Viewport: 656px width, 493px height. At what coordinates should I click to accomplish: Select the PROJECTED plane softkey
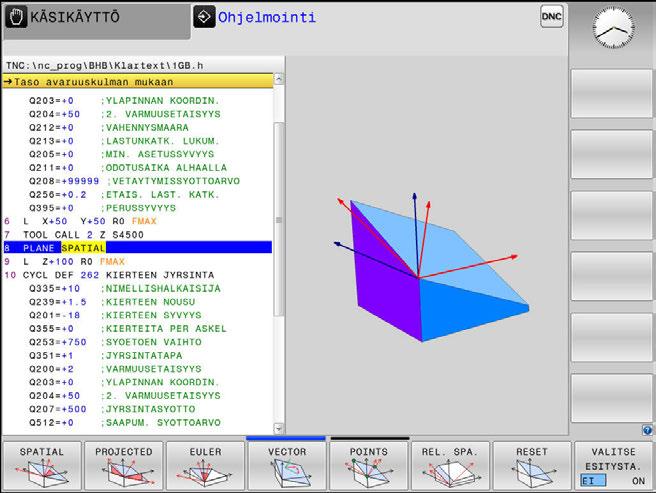[x=124, y=466]
